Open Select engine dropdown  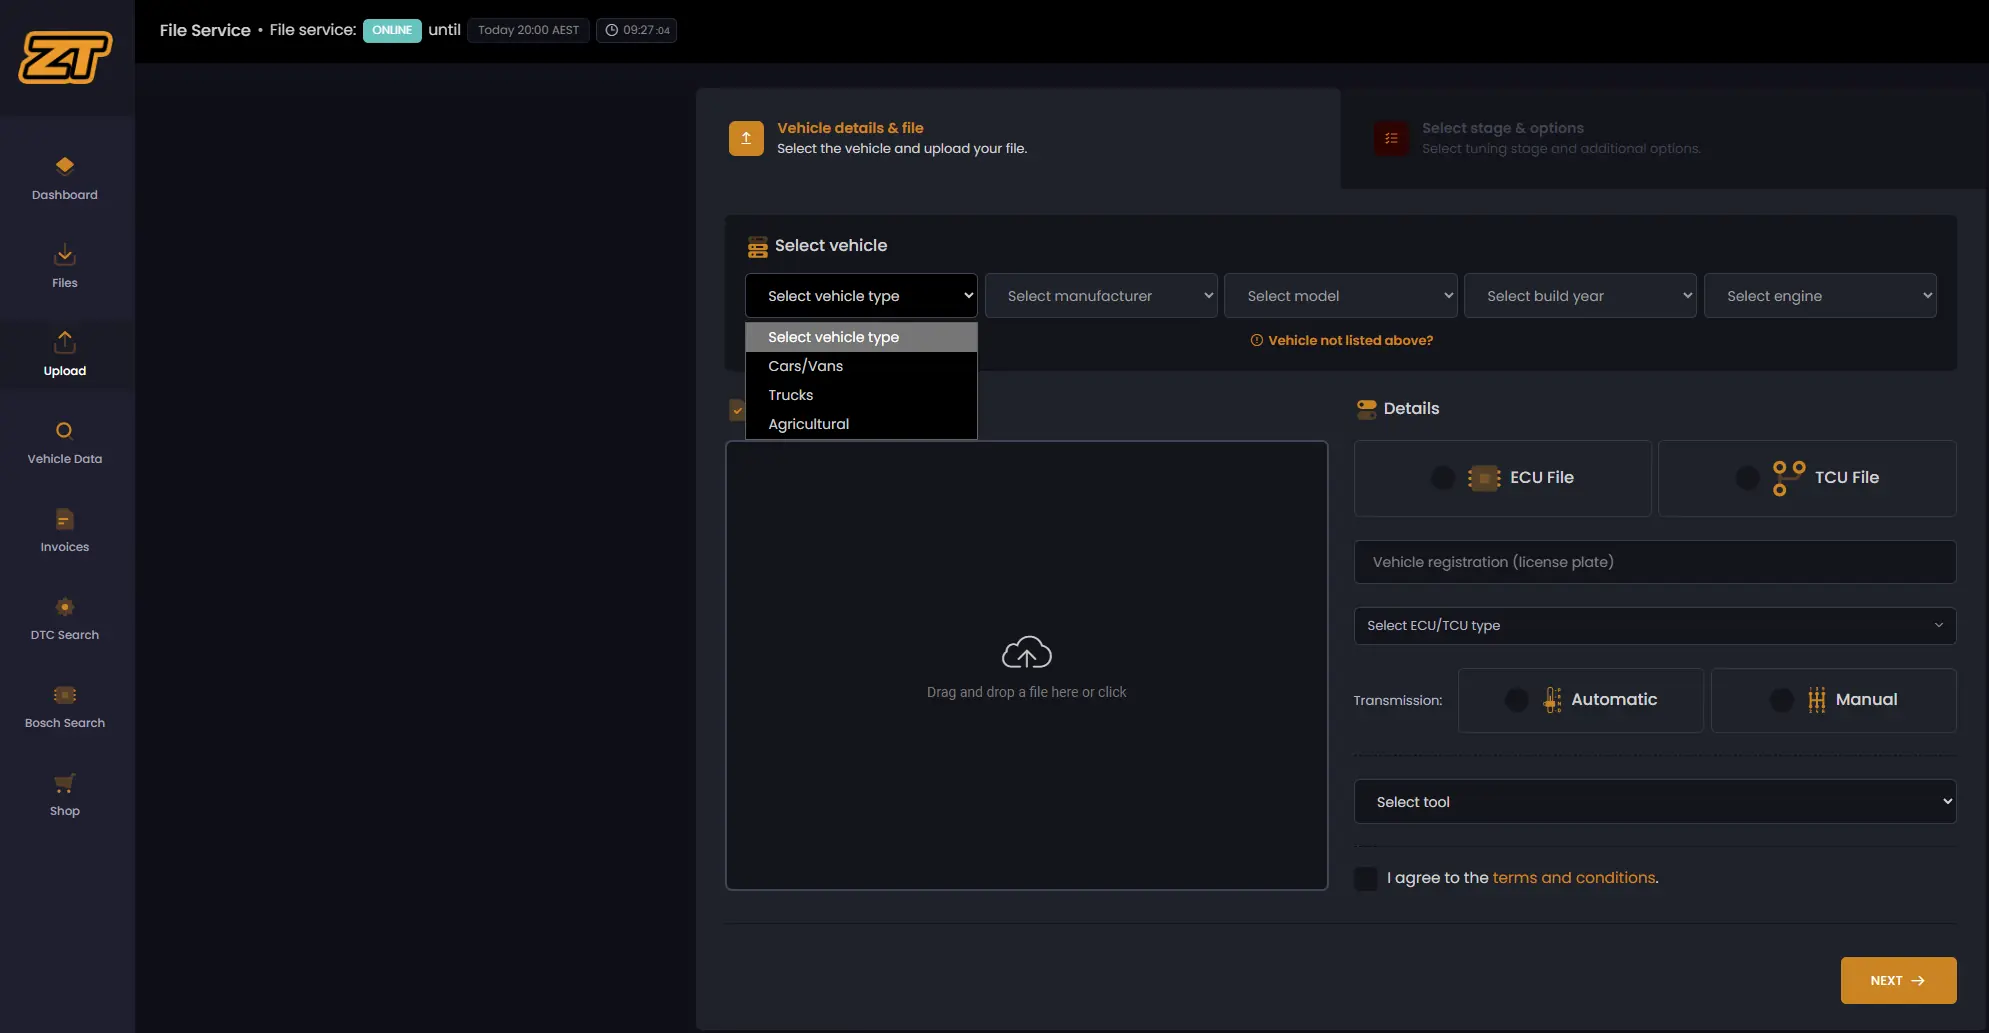[x=1820, y=296]
